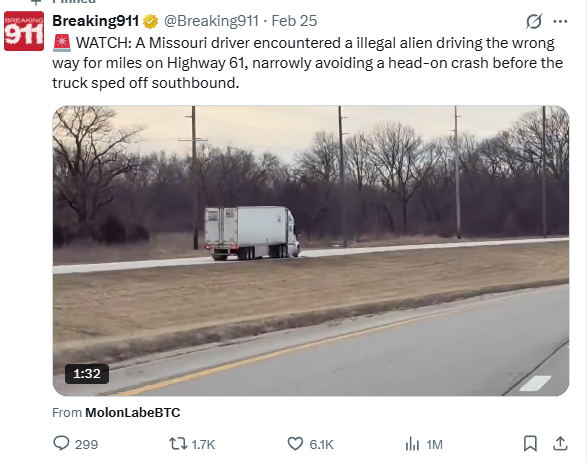Open the Breaking911 profile avatar
The height and width of the screenshot is (461, 588).
tap(24, 31)
